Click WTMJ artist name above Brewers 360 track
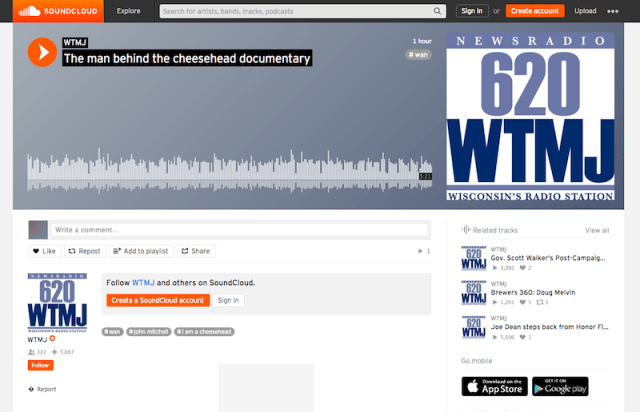The height and width of the screenshot is (412, 640). point(498,284)
